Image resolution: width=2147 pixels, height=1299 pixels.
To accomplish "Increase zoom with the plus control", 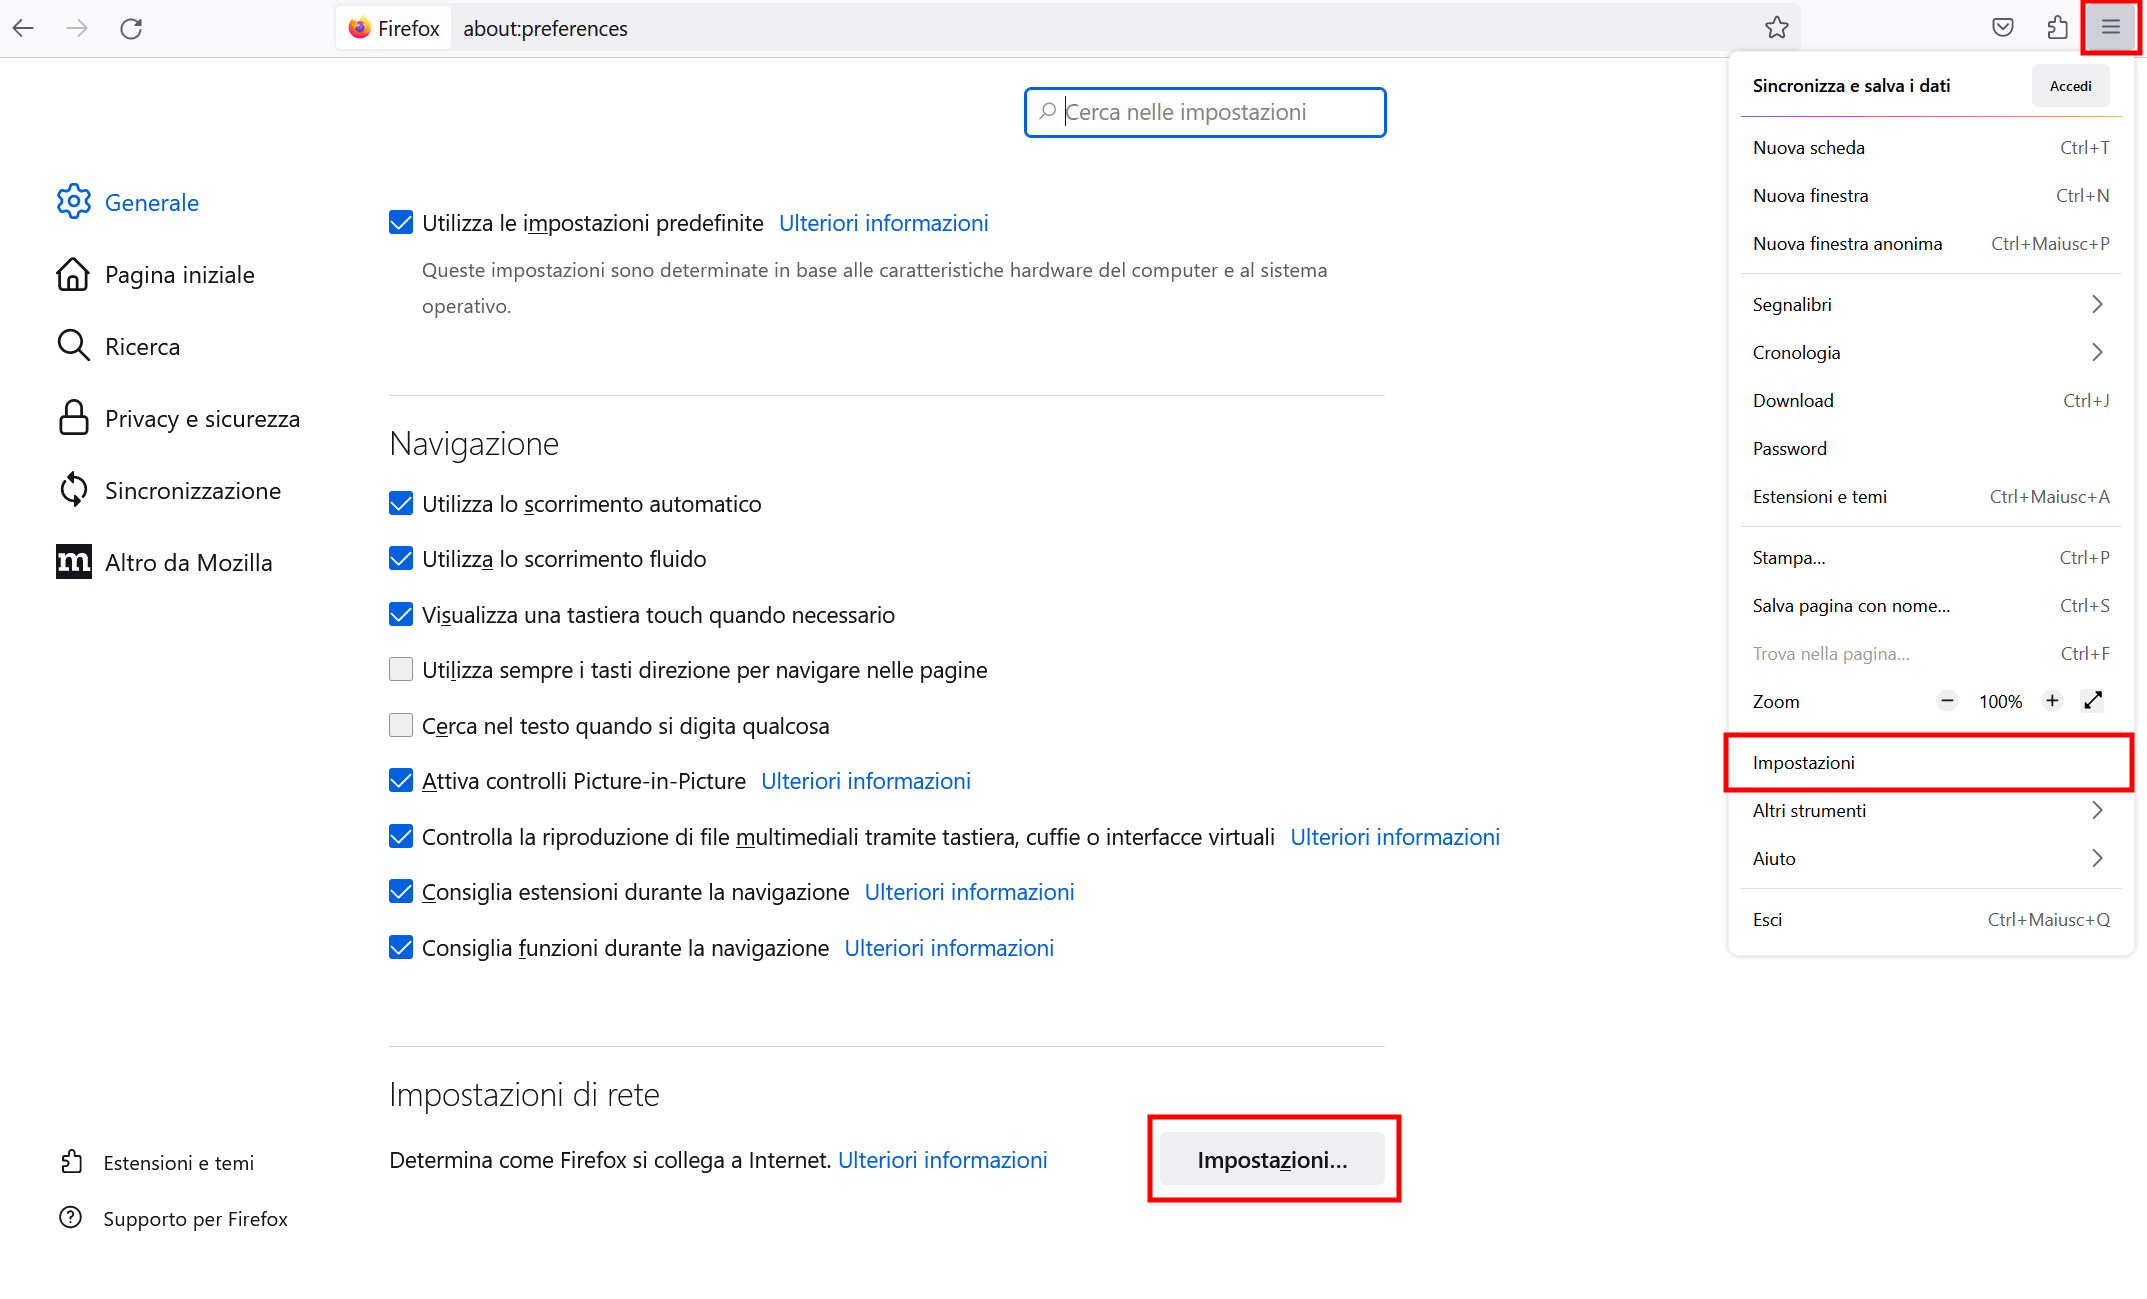I will (x=2052, y=701).
